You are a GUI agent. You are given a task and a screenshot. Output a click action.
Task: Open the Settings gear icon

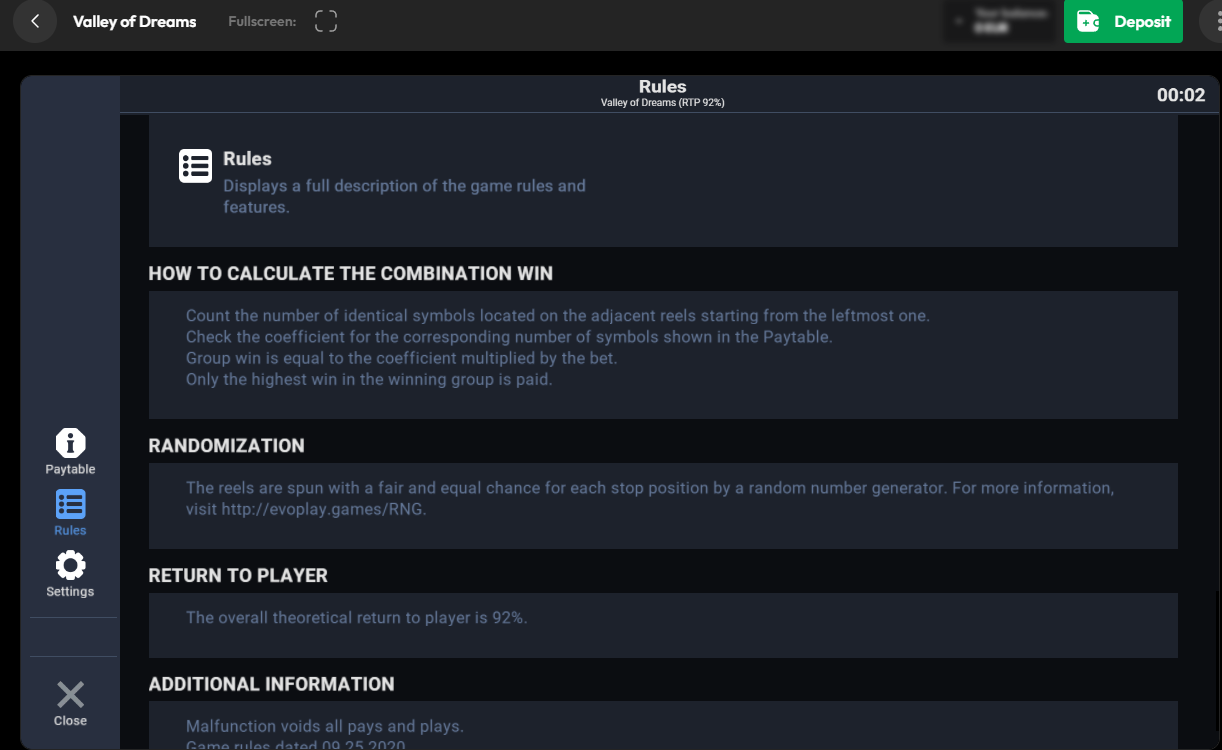pyautogui.click(x=70, y=565)
